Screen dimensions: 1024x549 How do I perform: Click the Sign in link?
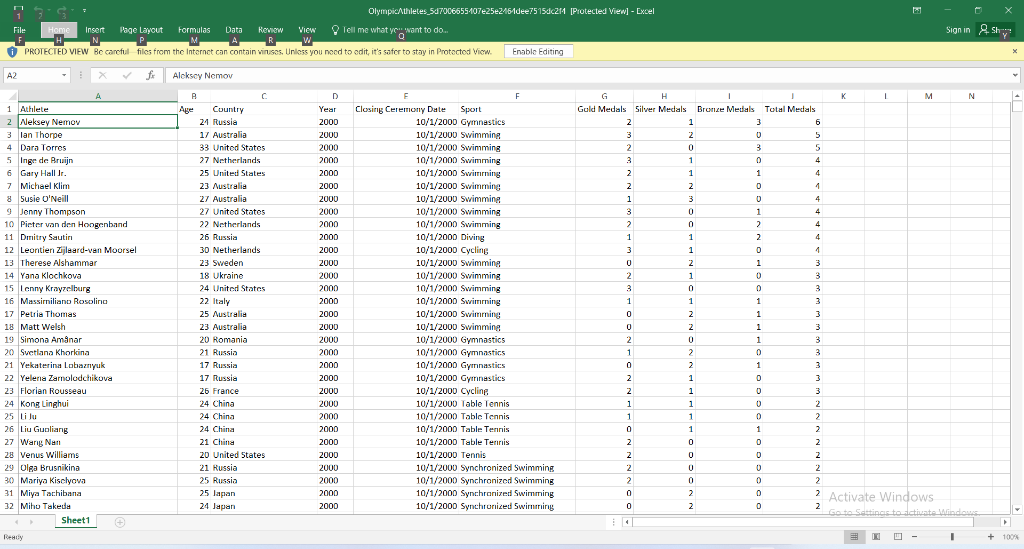coord(957,30)
